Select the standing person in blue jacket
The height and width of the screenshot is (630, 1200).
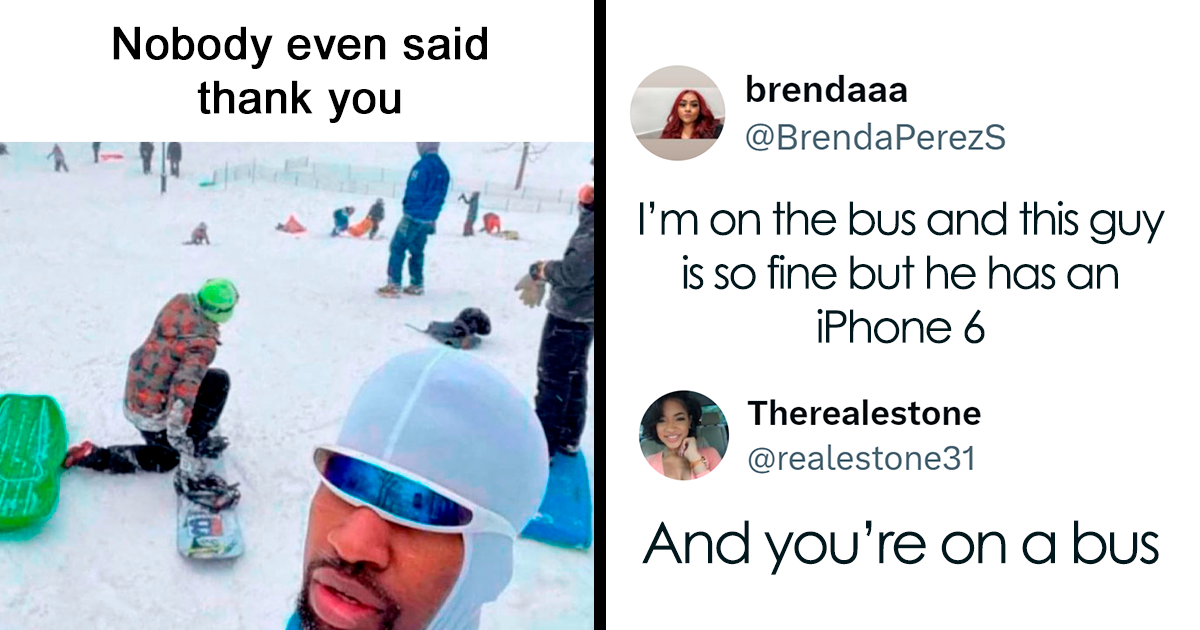[x=415, y=220]
